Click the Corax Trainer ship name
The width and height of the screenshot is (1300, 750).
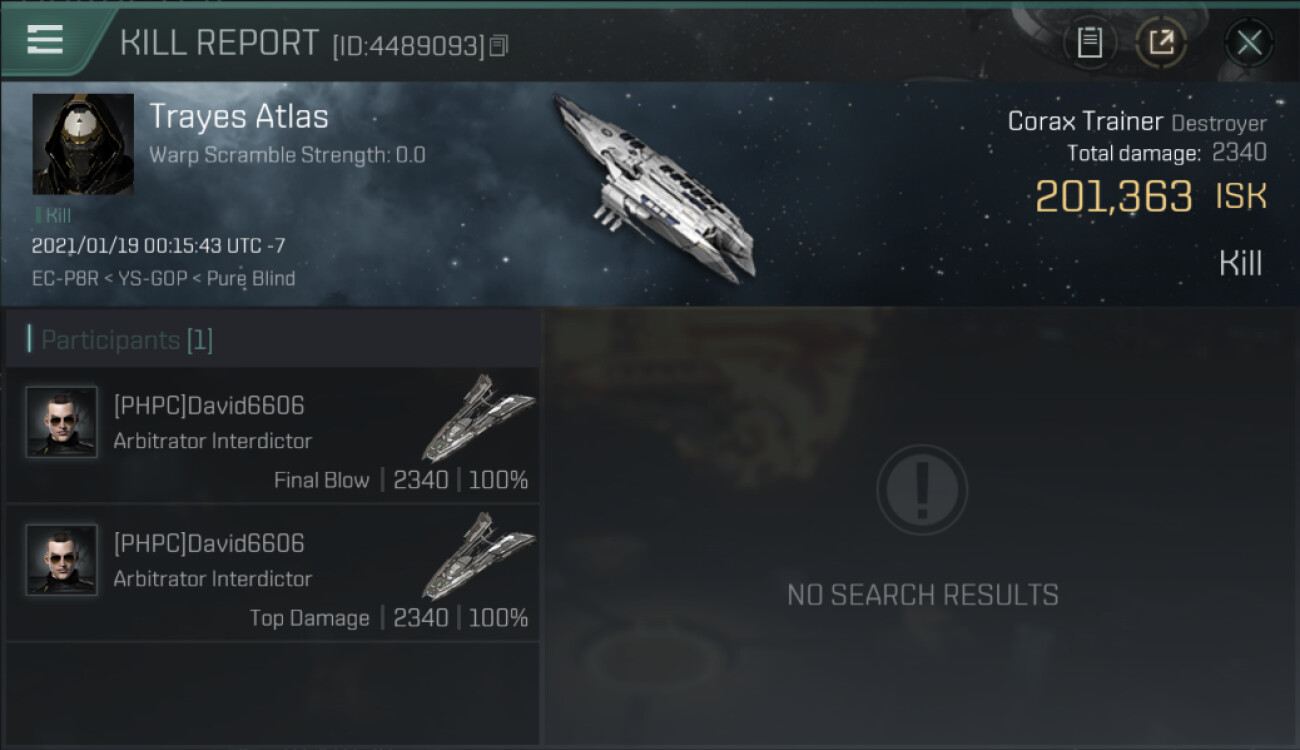tap(1085, 122)
